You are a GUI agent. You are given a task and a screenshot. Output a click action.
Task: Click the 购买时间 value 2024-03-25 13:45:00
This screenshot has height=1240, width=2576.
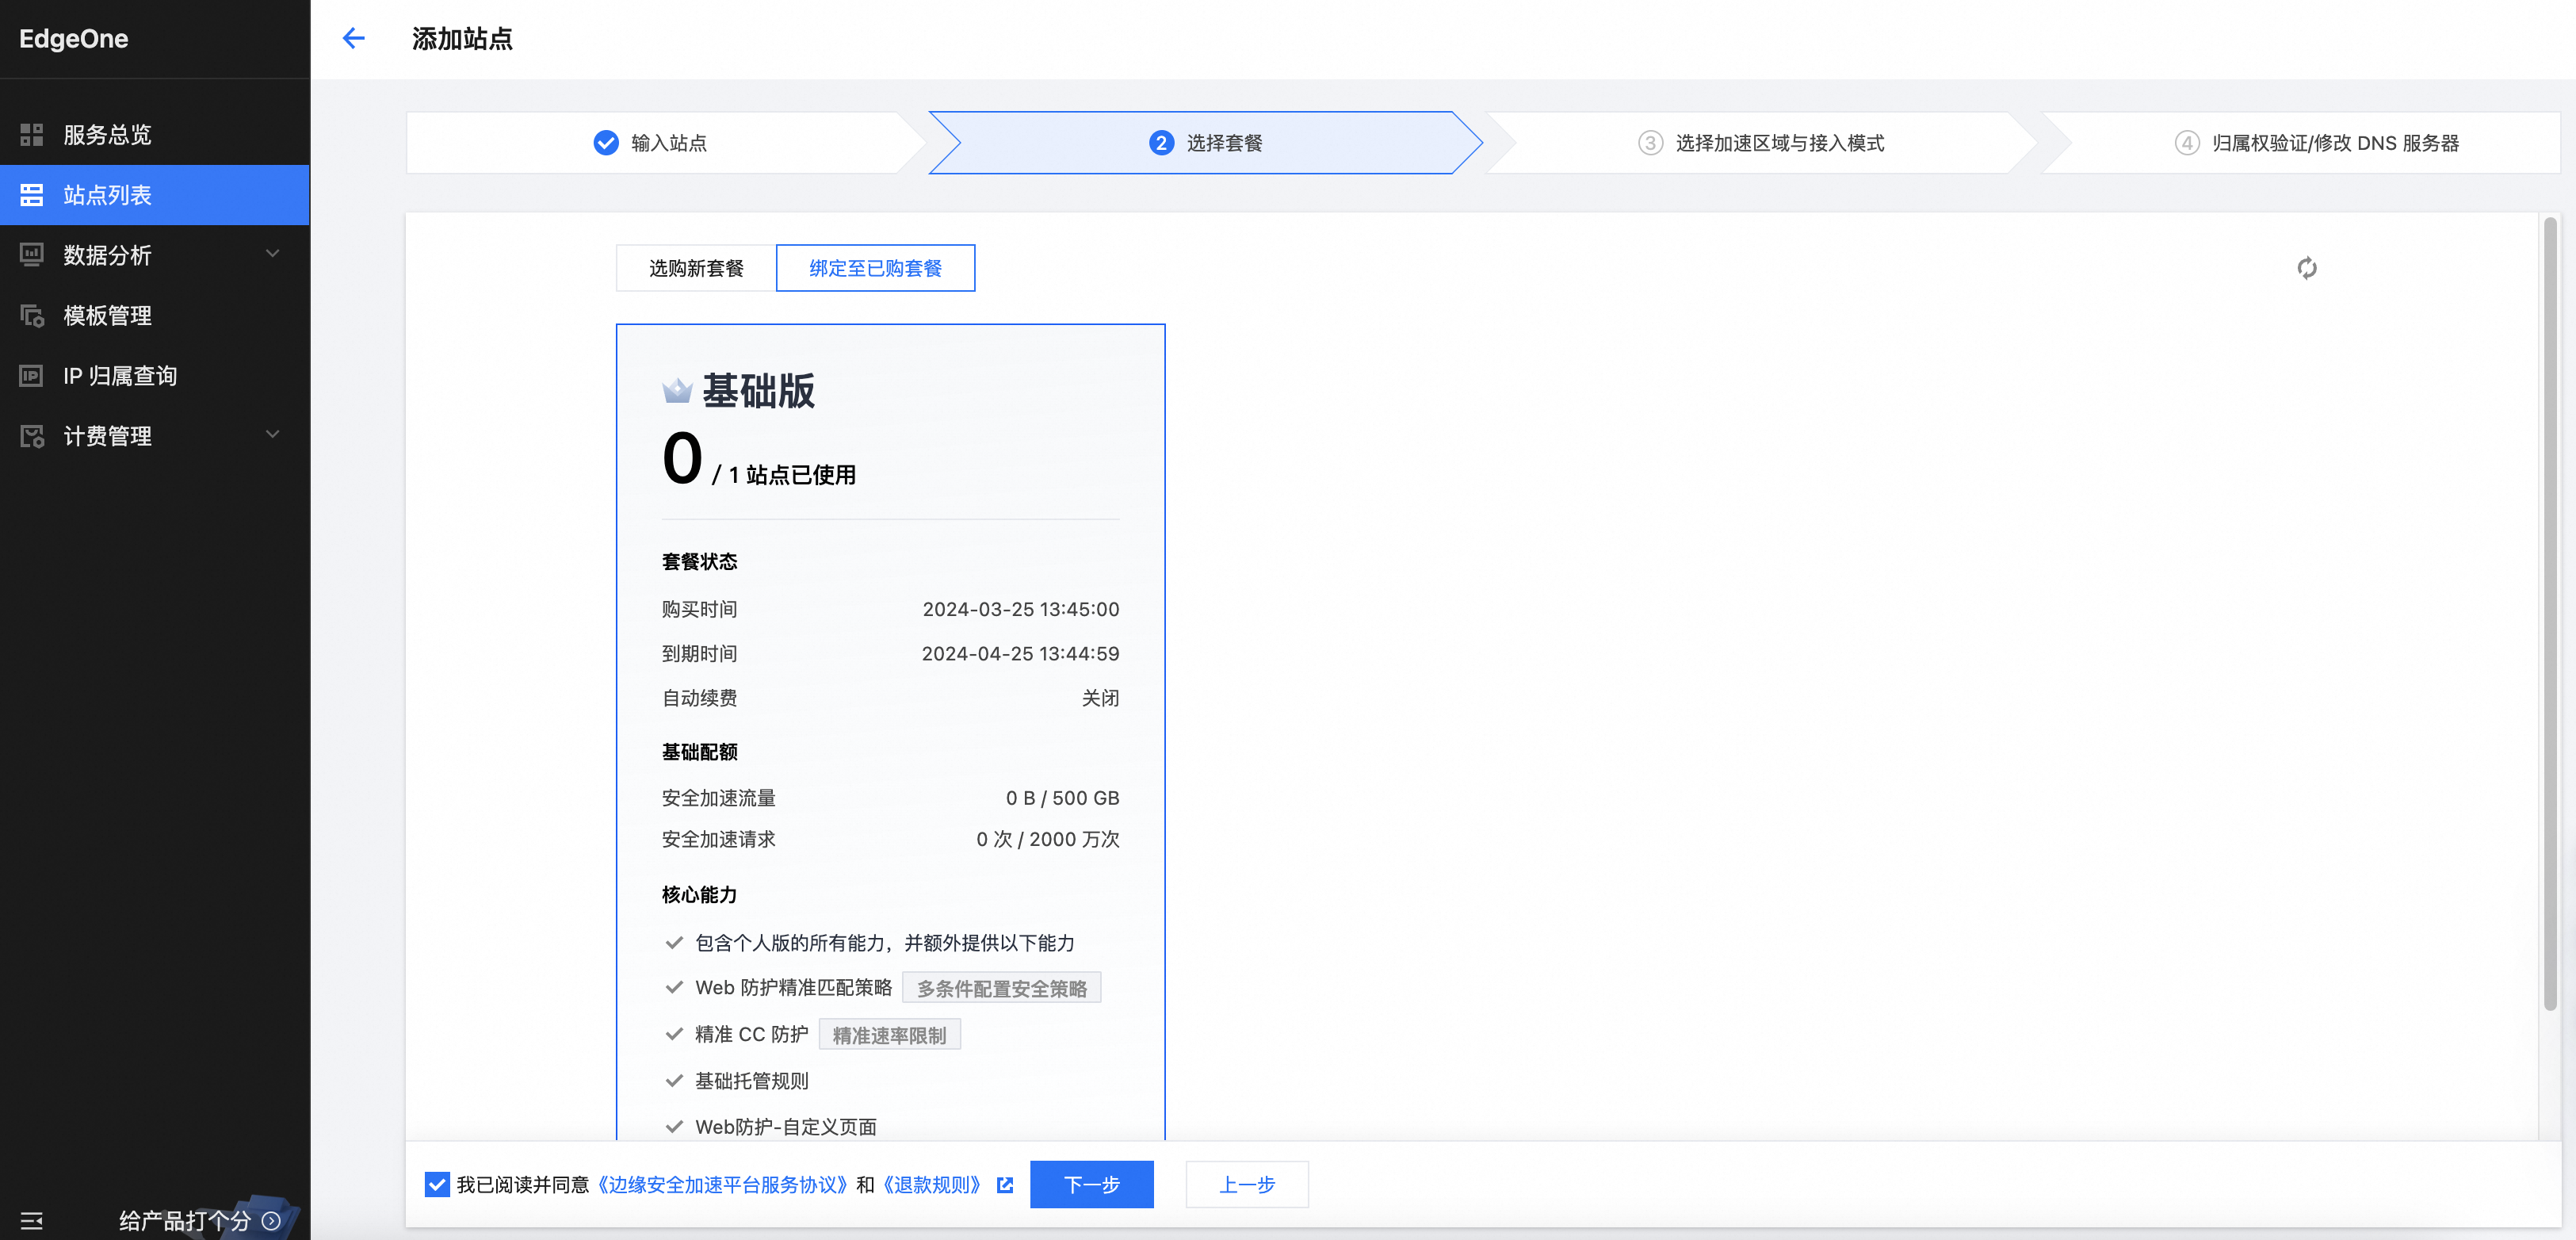(1020, 609)
